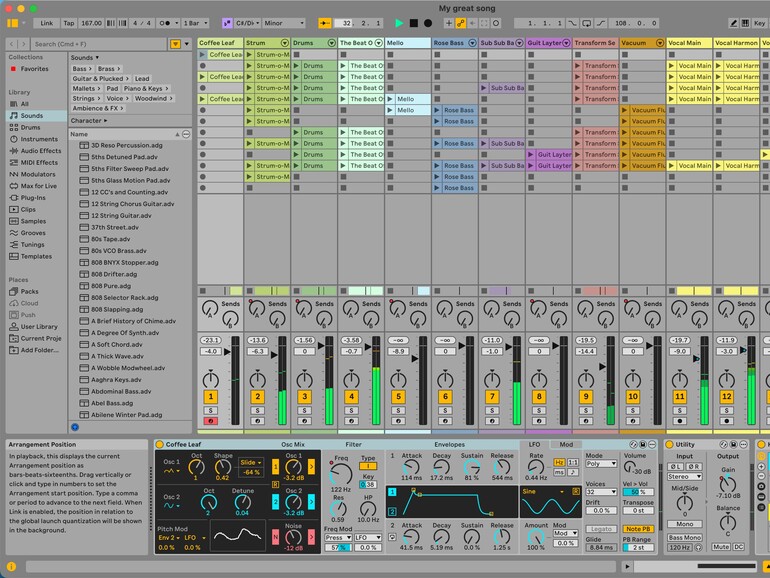Screen dimensions: 770x578
Task: Open the Poly mode dropdown
Action: coord(601,464)
